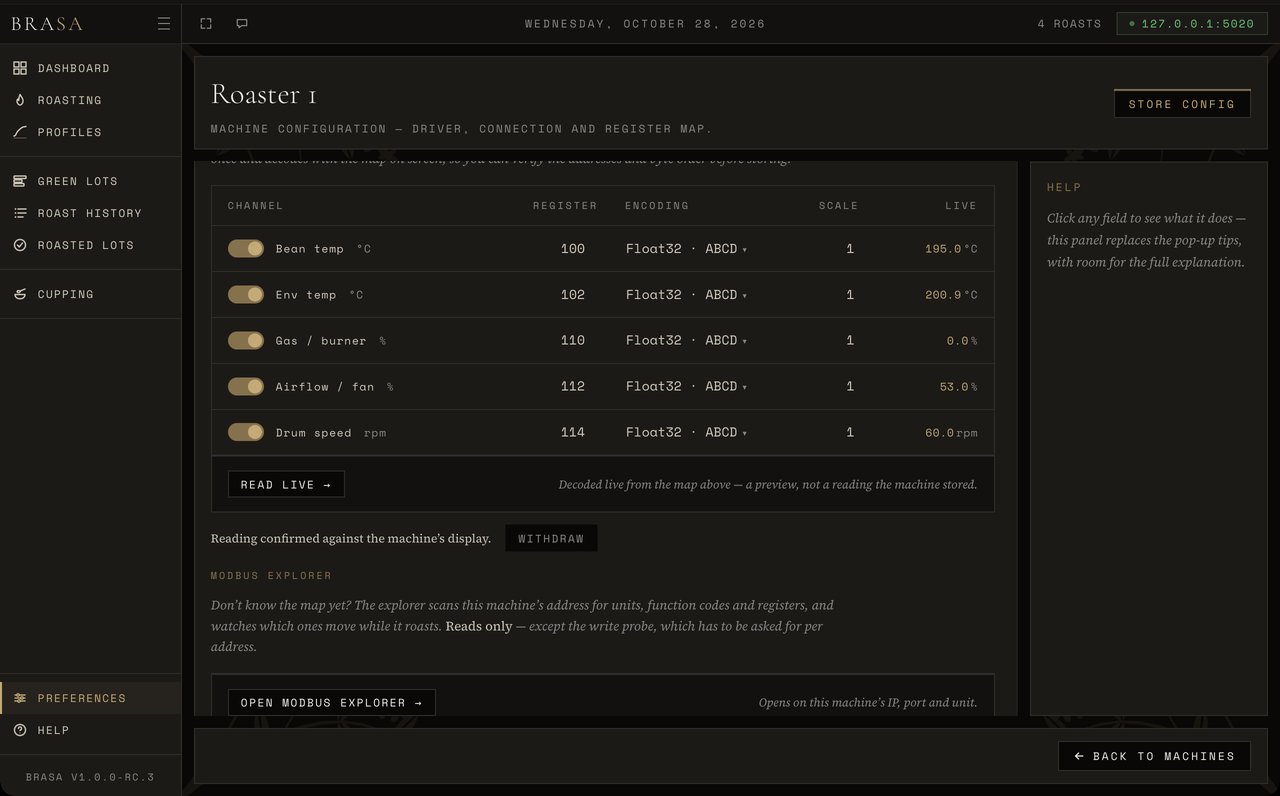Click the Profiles curve icon
Image resolution: width=1280 pixels, height=796 pixels.
[x=20, y=132]
